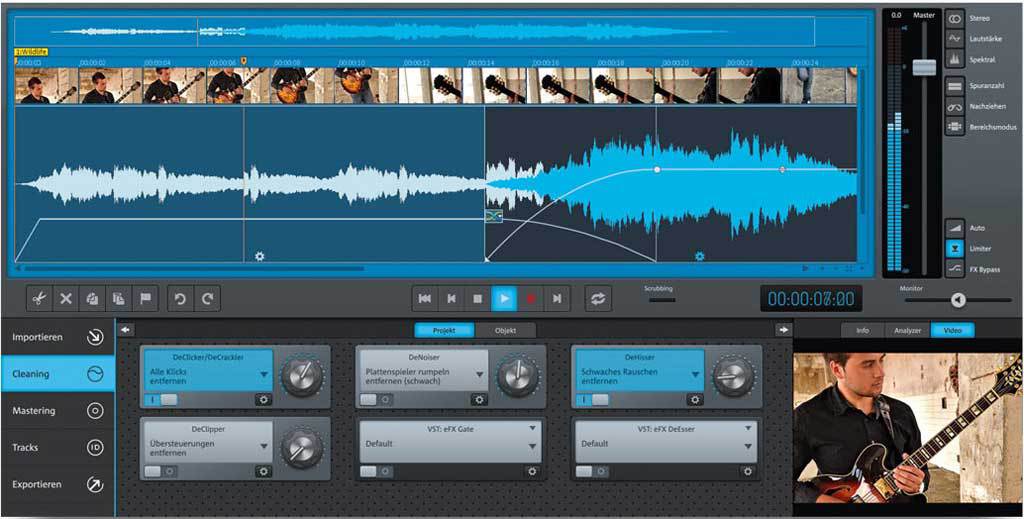This screenshot has width=1024, height=519.
Task: Open the Mastering section
Action: 57,411
